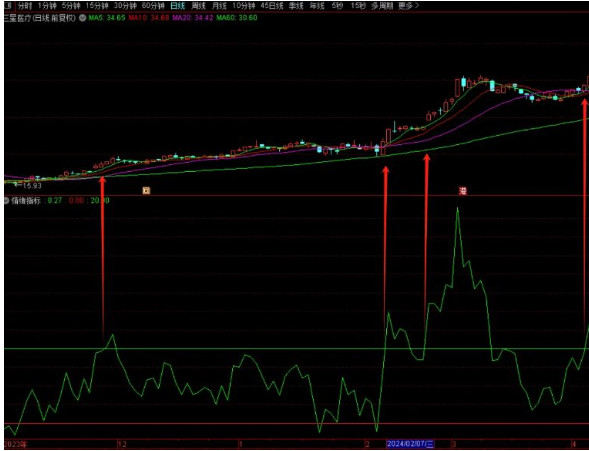The width and height of the screenshot is (589, 451).
Task: Click the highlighted 2024/02/07 date label
Action: coord(410,444)
